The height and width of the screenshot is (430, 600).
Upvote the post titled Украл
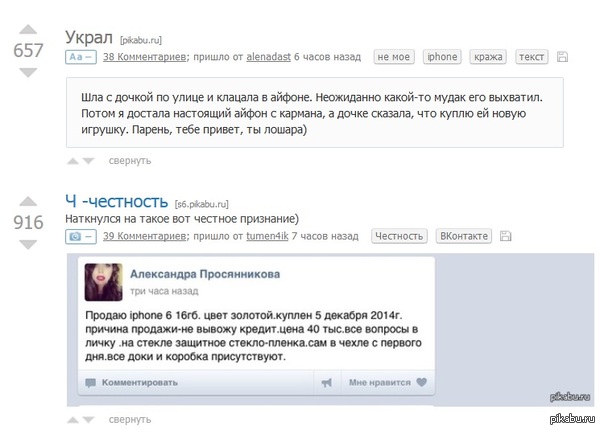[x=28, y=29]
